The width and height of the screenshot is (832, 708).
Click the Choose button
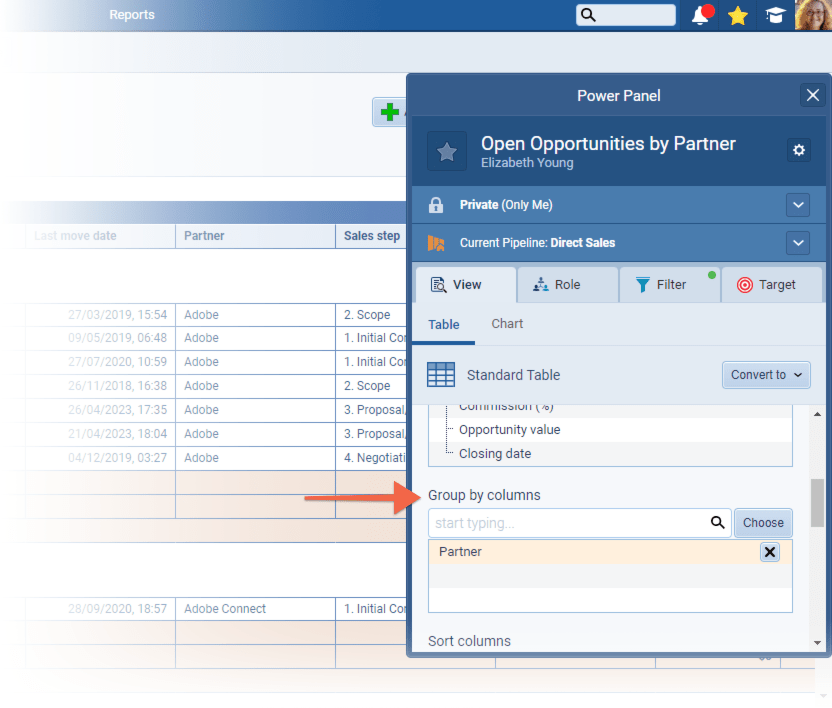tap(763, 522)
